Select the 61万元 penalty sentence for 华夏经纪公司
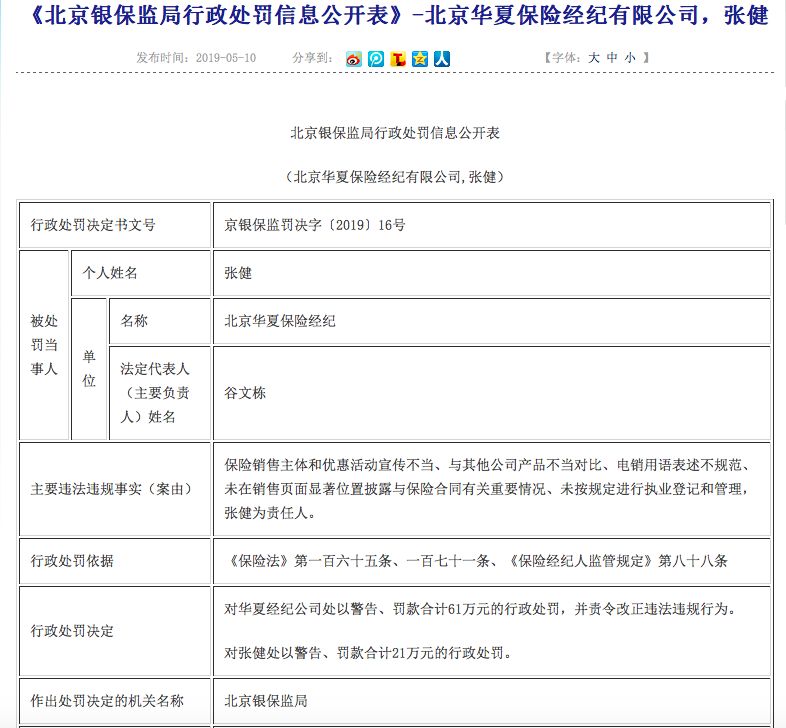Viewport: 786px width, 728px height. [x=481, y=609]
